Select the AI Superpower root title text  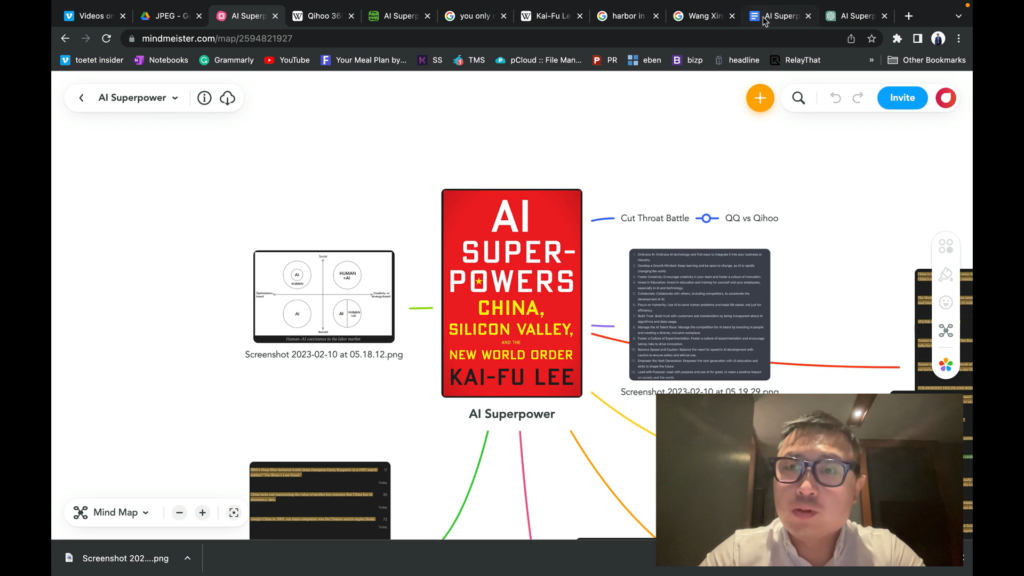[511, 414]
